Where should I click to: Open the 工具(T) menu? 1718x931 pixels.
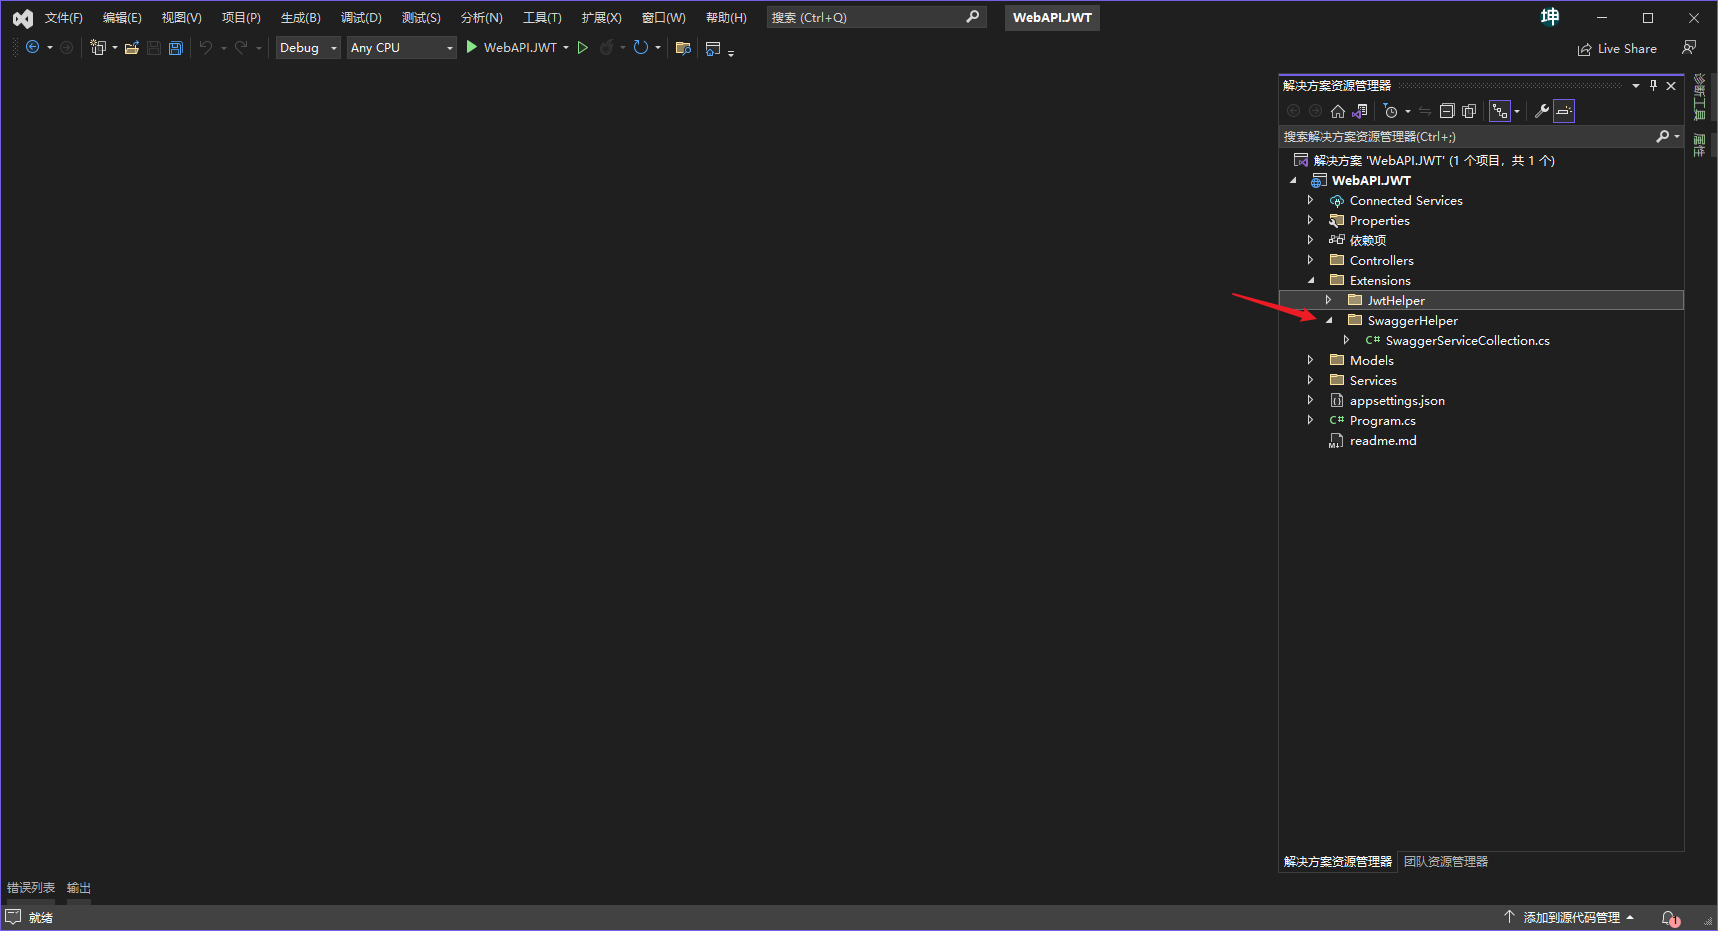click(x=541, y=17)
